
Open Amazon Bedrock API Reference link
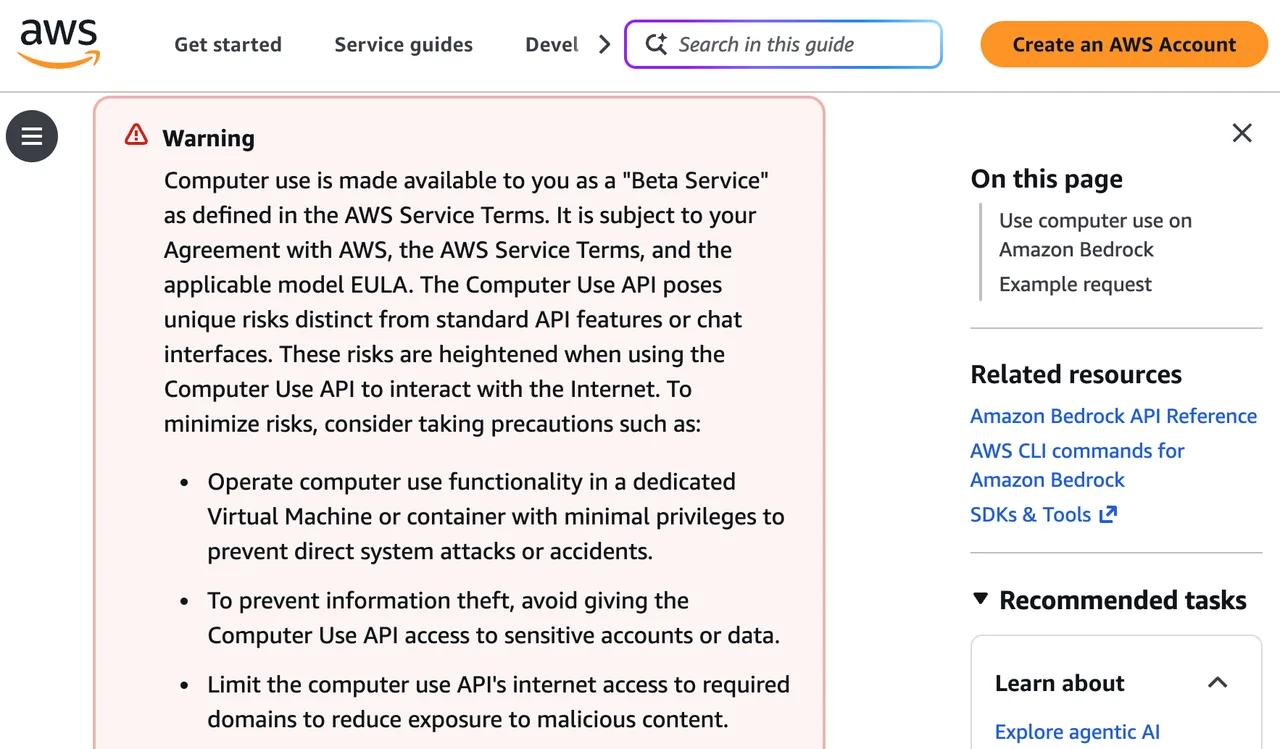tap(1113, 416)
